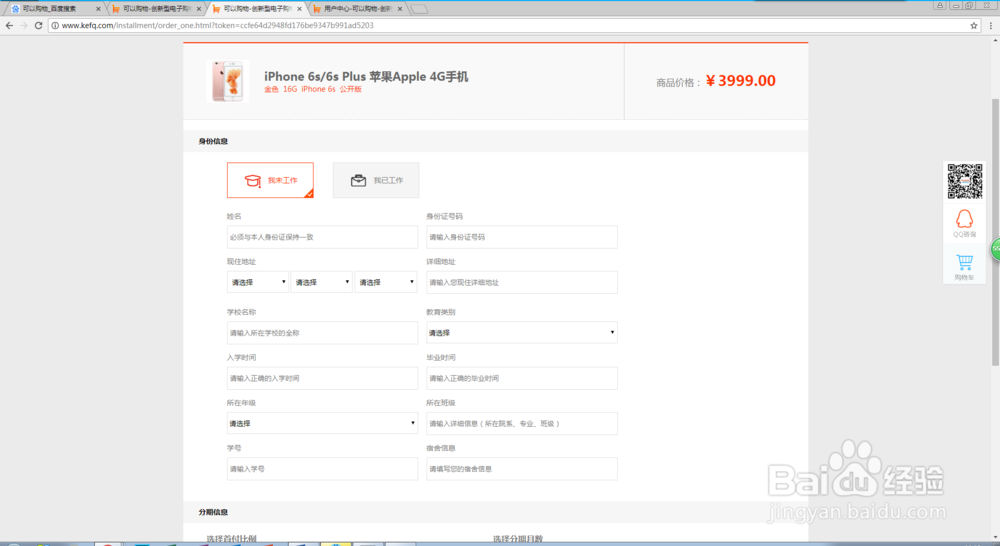Click the green floating bubble at right edge
Viewport: 1000px width, 546px height.
pyautogui.click(x=996, y=249)
